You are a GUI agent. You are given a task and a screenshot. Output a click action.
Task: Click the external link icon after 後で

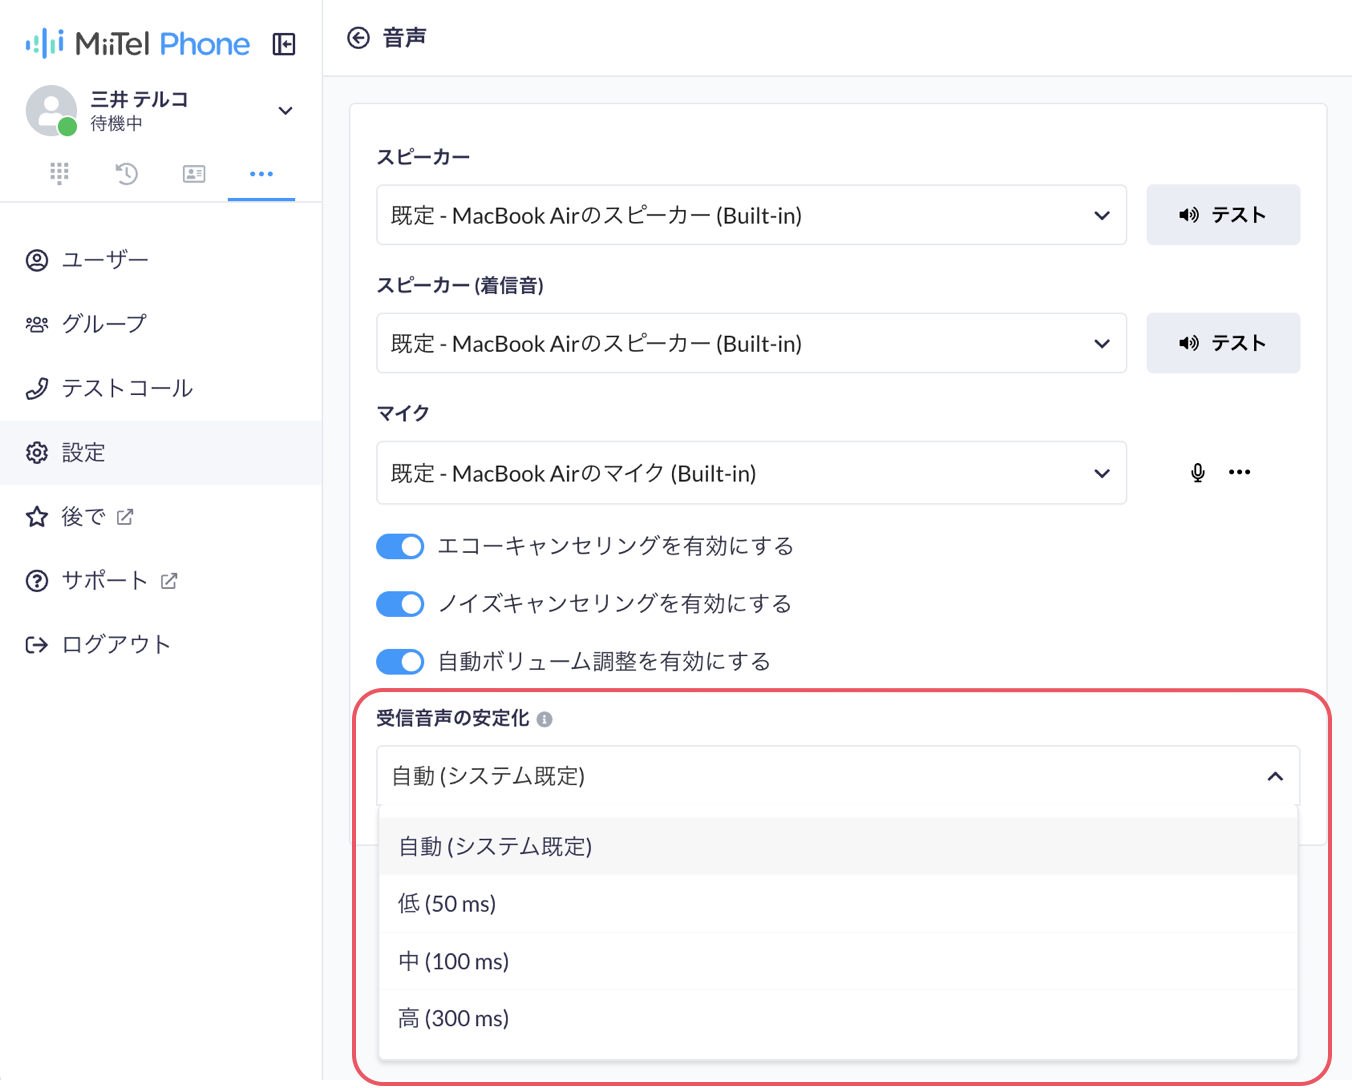[x=125, y=516]
